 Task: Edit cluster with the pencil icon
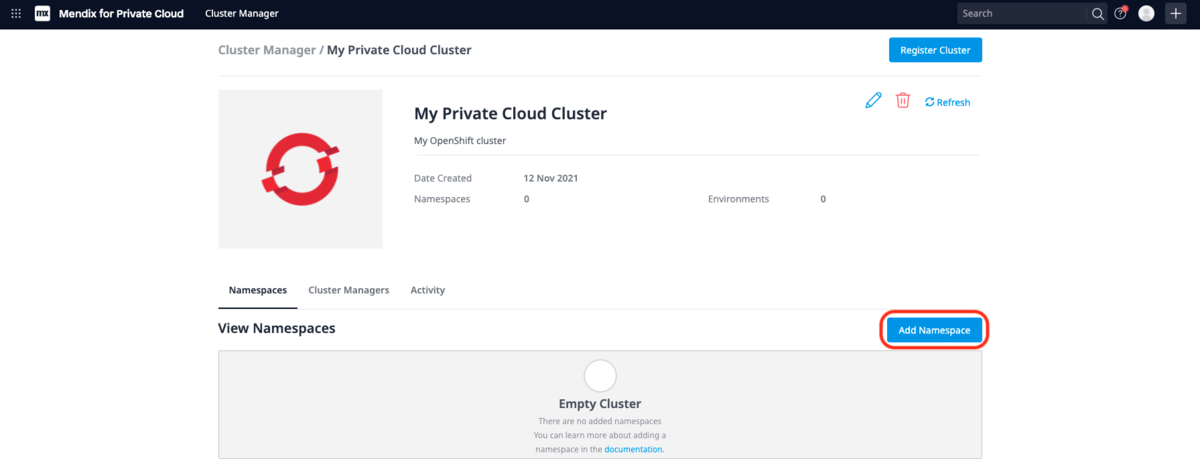tap(873, 101)
